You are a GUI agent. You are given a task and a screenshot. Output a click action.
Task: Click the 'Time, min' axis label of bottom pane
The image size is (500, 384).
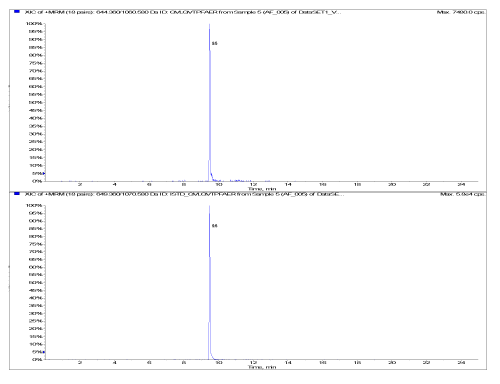(262, 367)
